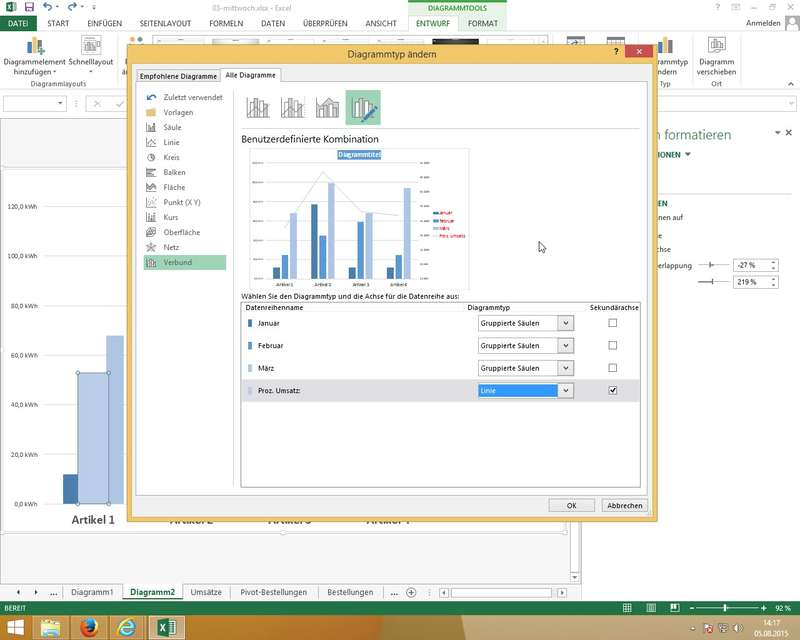Screen dimensions: 800x640
Task: Enable Sekundärachse for Januar series
Action: 613,323
